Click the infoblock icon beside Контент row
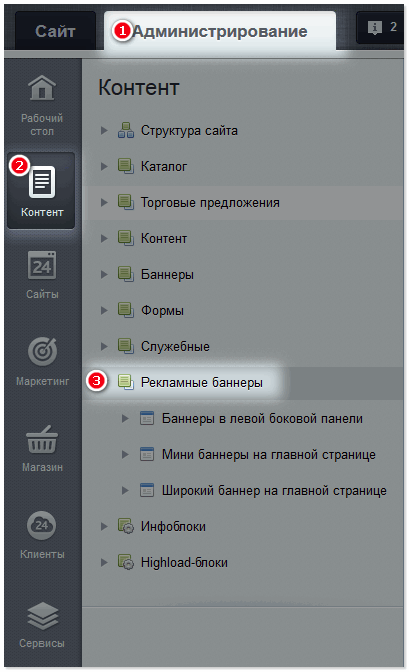 click(126, 238)
